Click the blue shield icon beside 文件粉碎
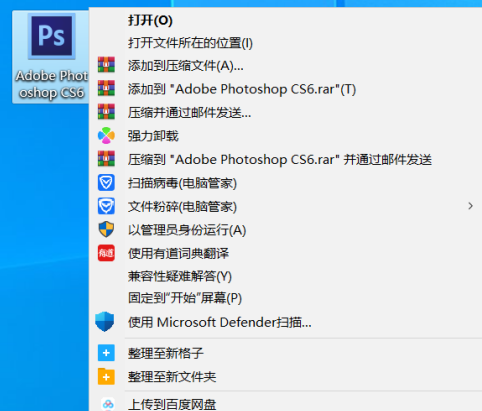The height and width of the screenshot is (411, 482). point(106,206)
